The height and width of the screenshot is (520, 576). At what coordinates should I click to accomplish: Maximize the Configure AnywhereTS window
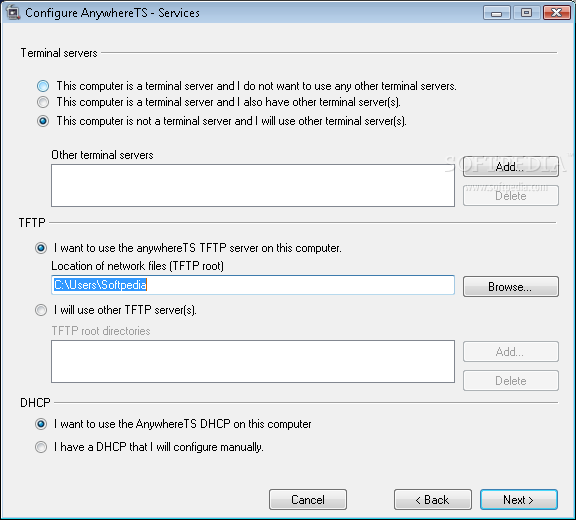pos(526,13)
